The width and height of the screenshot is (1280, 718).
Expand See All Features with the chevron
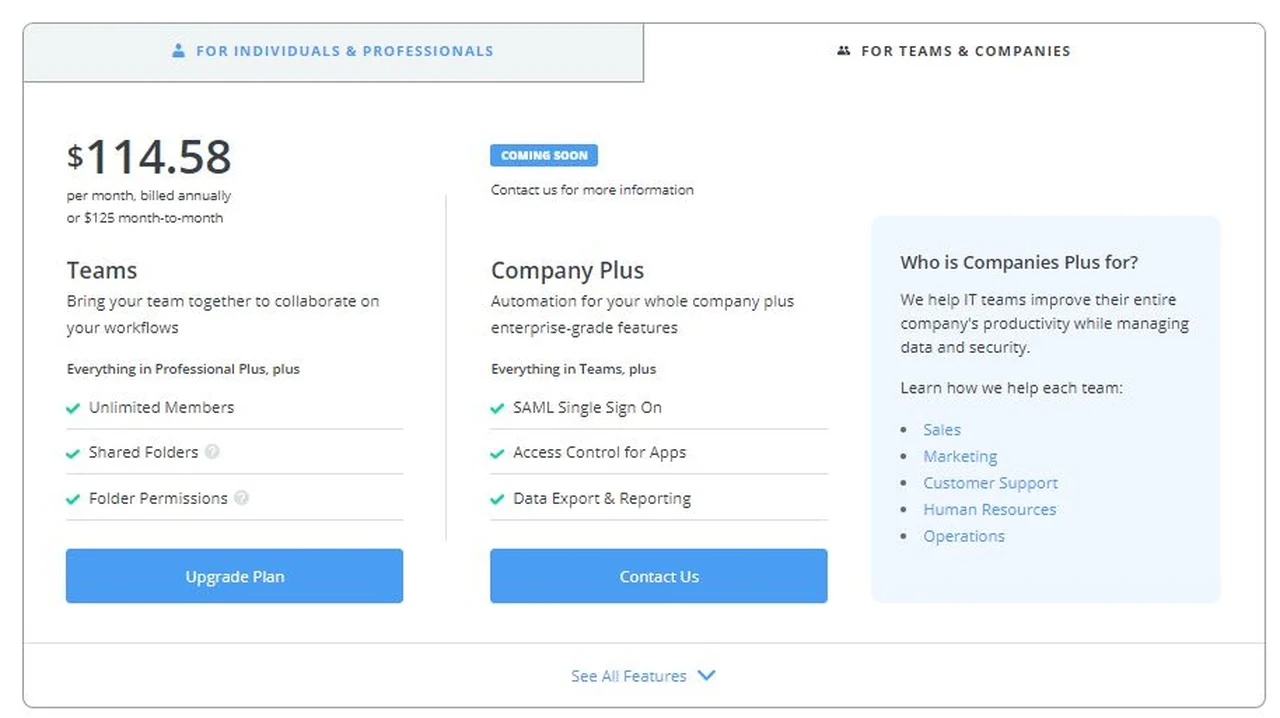pos(707,675)
